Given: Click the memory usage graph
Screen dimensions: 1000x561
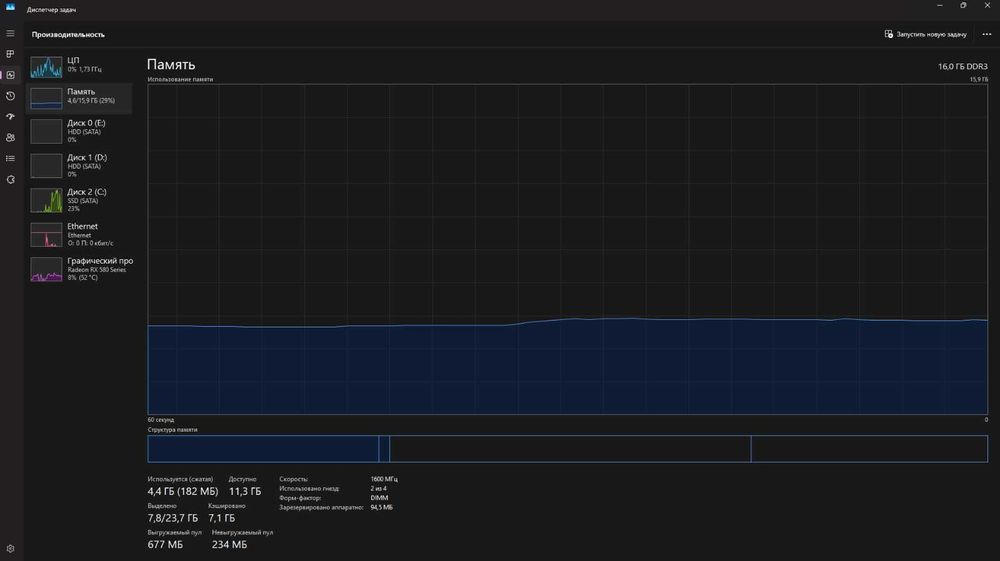Looking at the screenshot, I should tap(568, 249).
